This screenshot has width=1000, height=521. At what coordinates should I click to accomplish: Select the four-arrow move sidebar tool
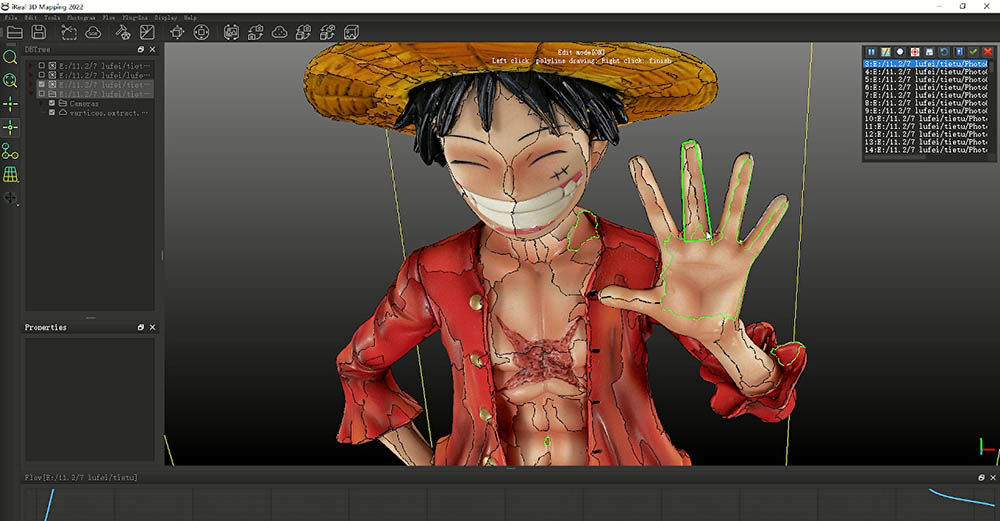(x=10, y=198)
